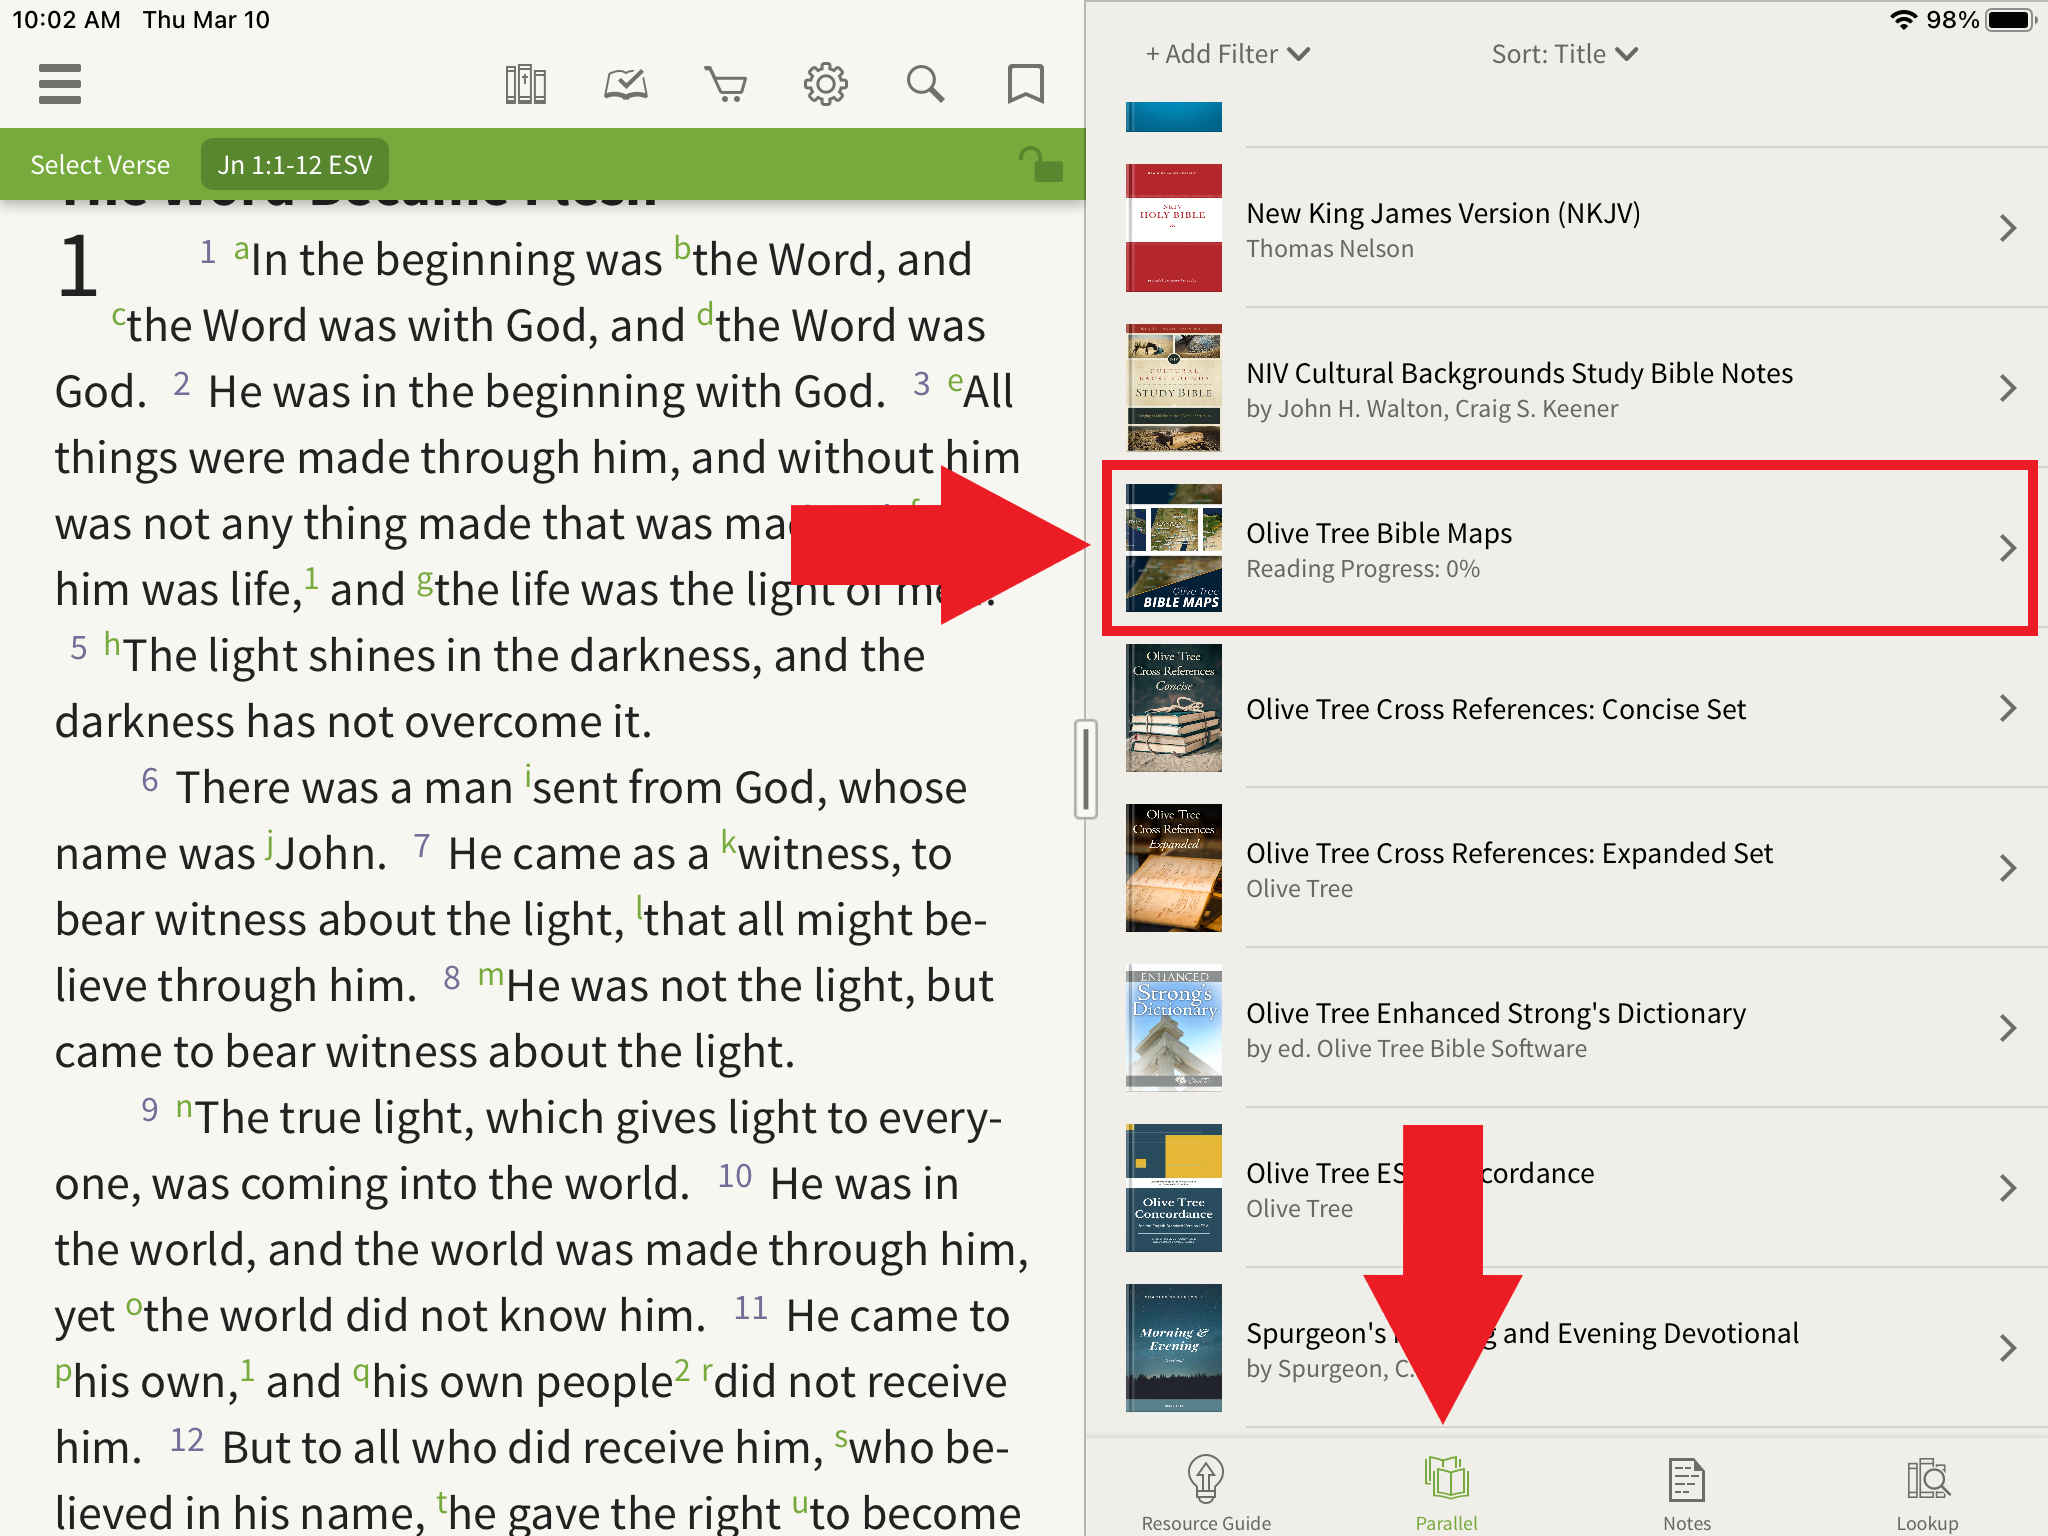This screenshot has width=2048, height=1536.
Task: Expand chevron for Olive Tree ESV Concordance
Action: (x=2008, y=1188)
